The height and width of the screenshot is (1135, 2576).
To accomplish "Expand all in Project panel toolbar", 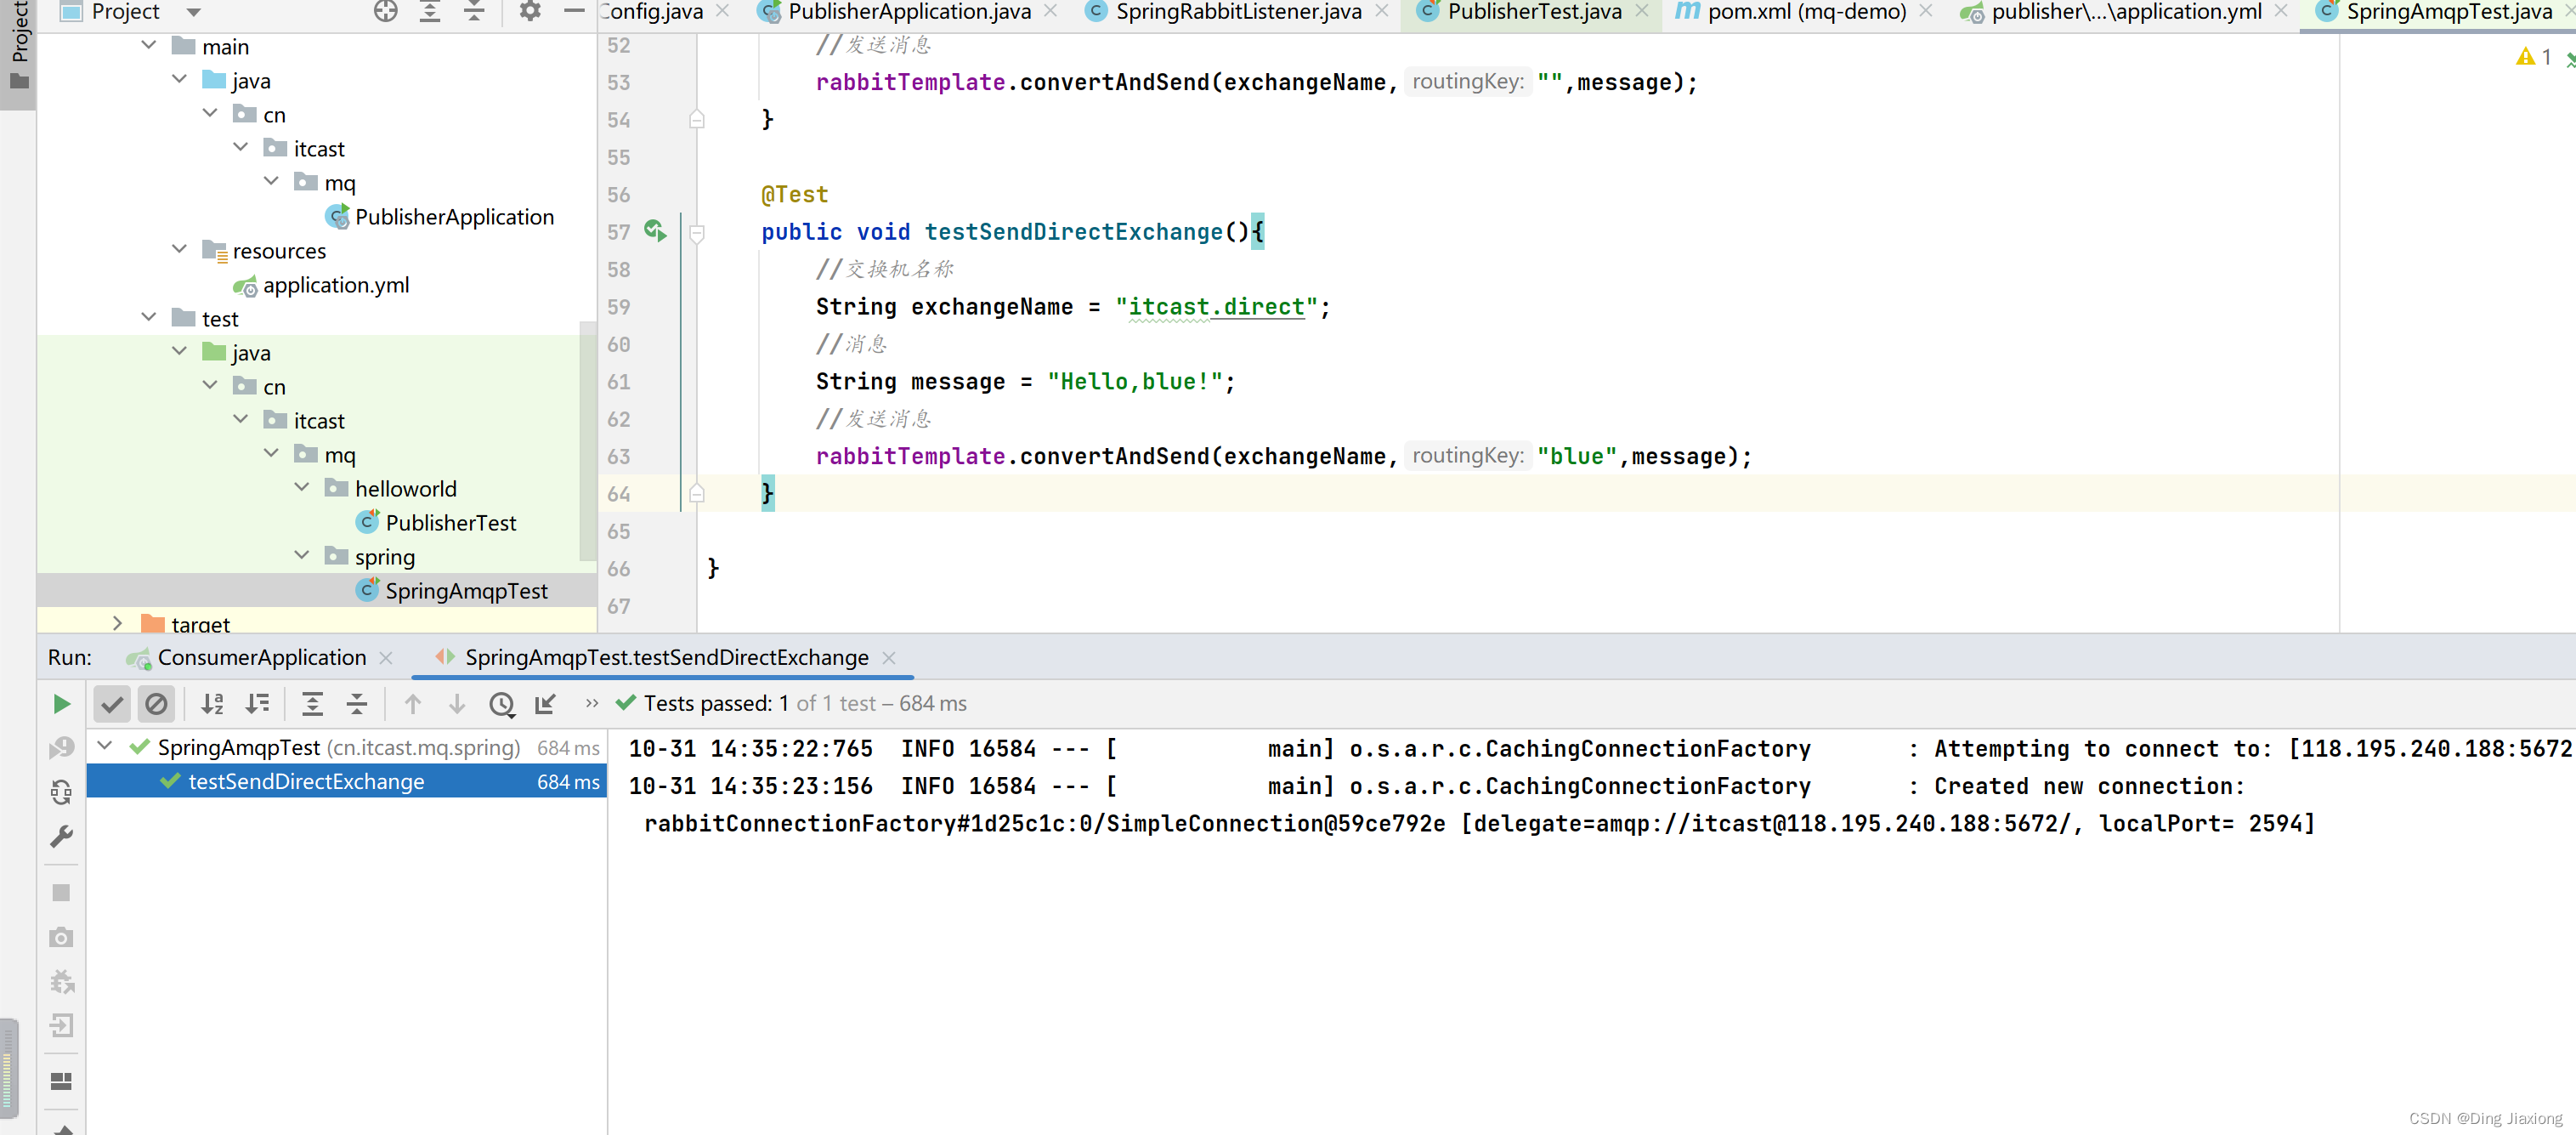I will tap(430, 11).
